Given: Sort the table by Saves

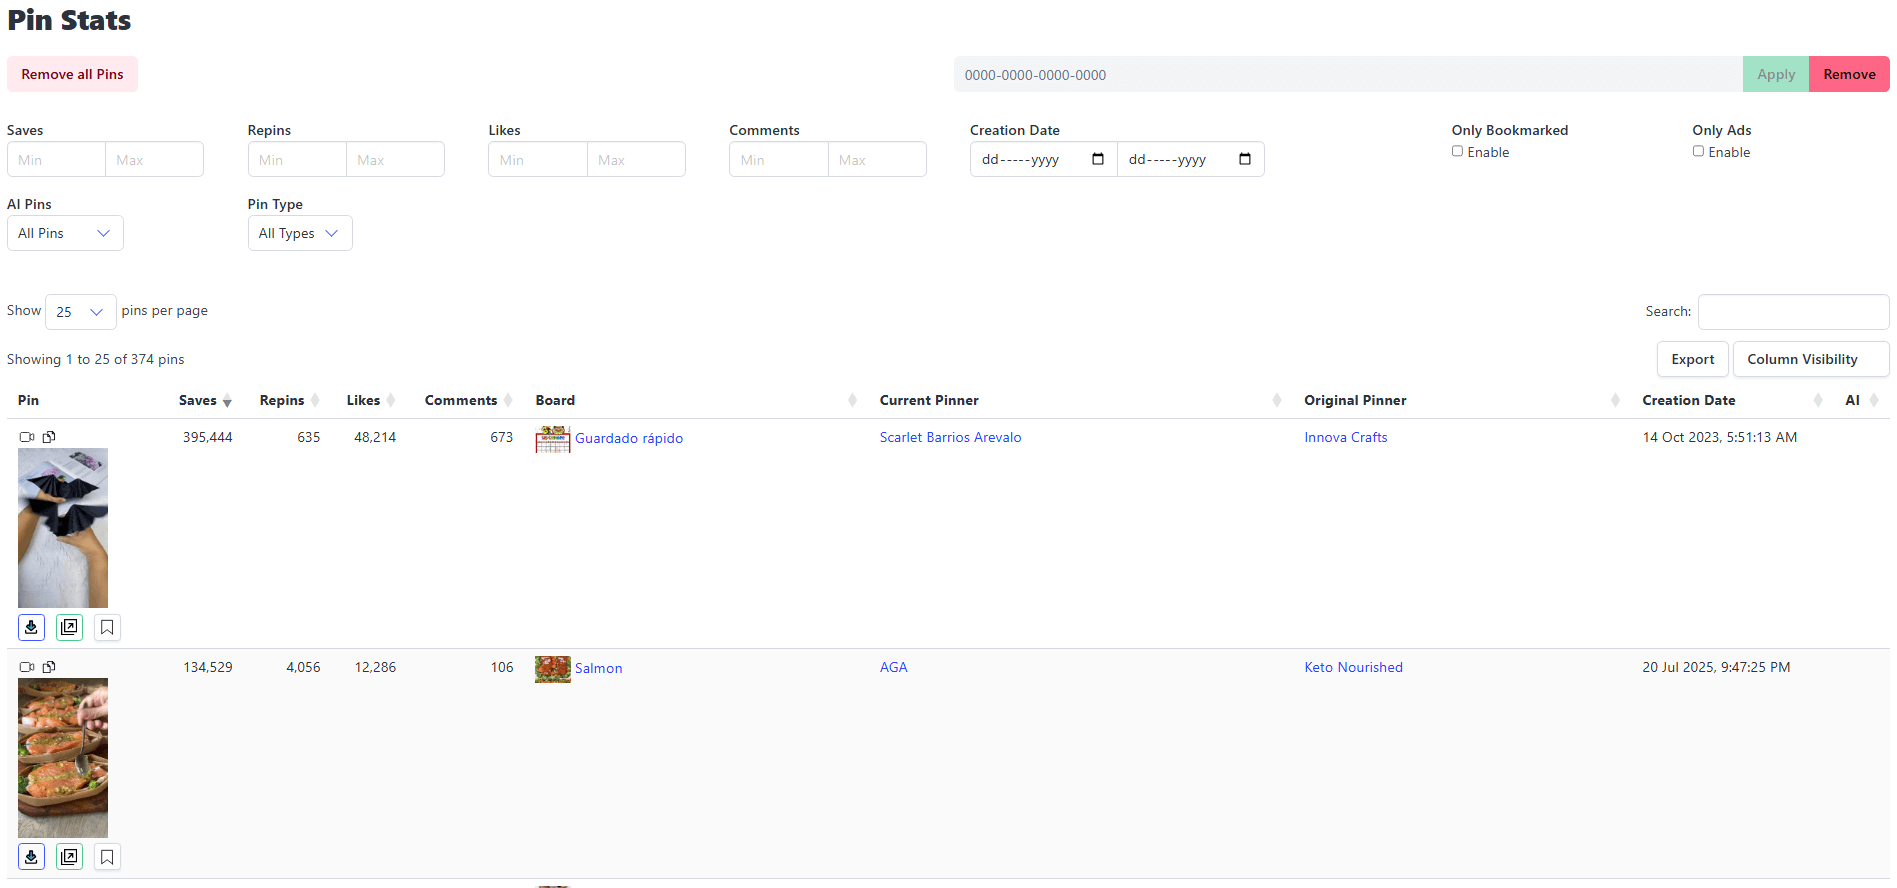Looking at the screenshot, I should [x=205, y=400].
